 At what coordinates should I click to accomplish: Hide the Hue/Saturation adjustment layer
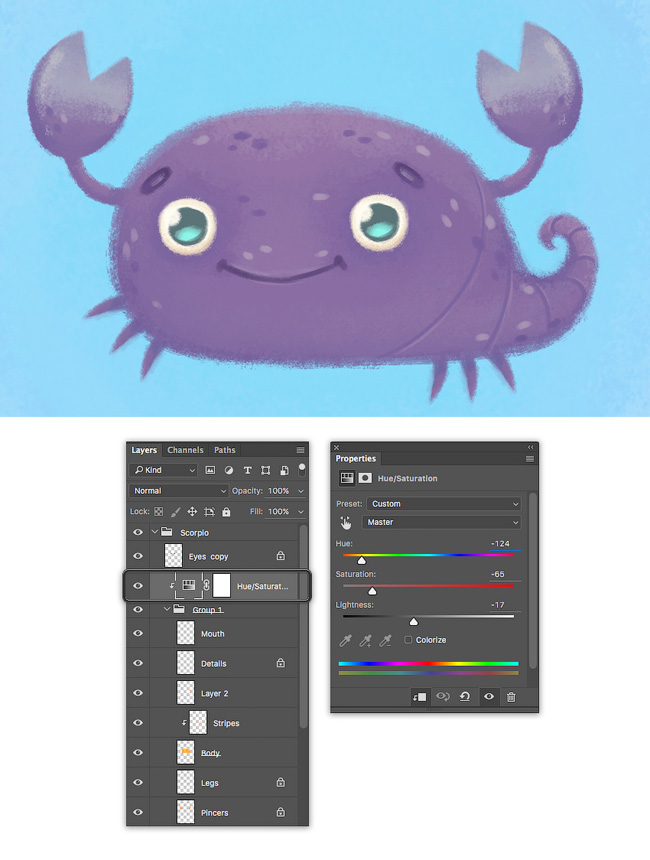(138, 586)
